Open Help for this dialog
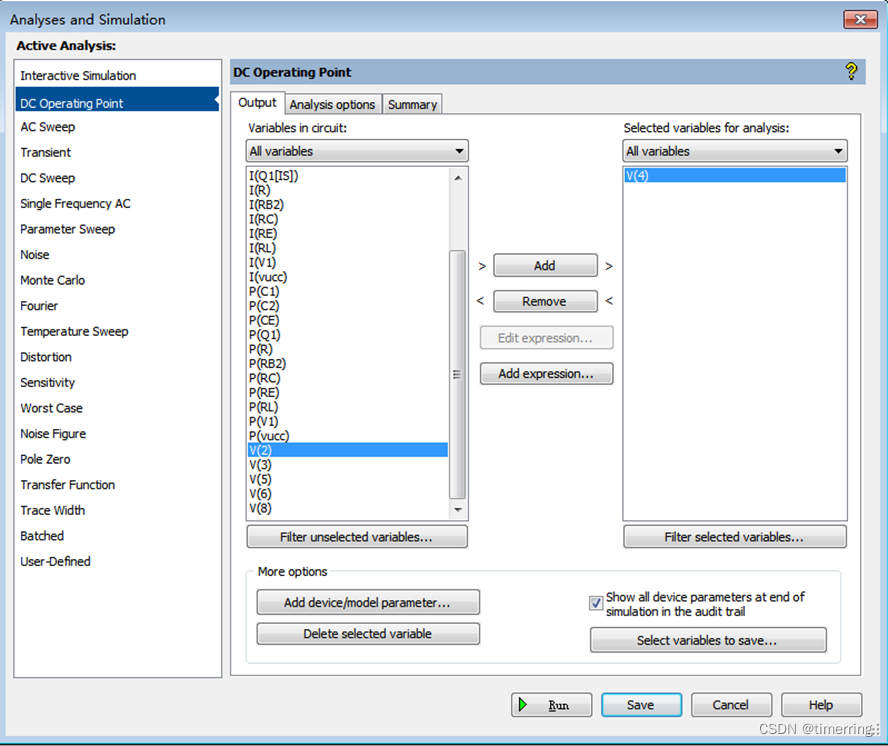The image size is (888, 746). [821, 705]
